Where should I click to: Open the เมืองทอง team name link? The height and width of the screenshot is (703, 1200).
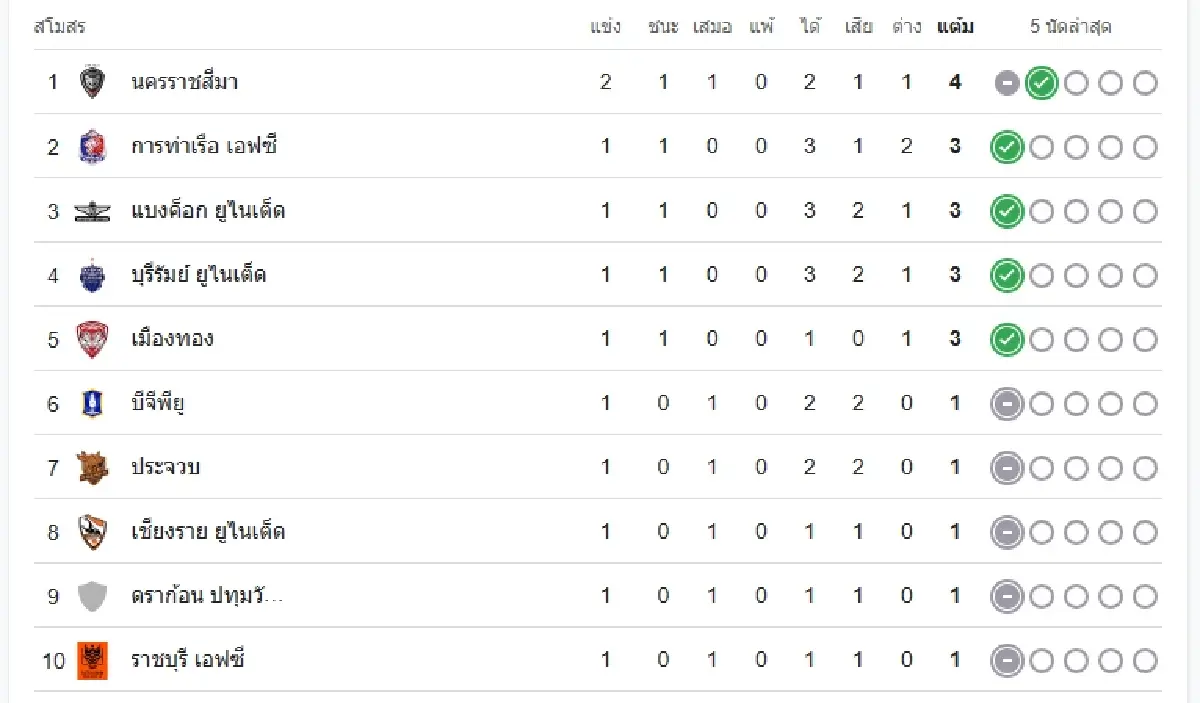pyautogui.click(x=172, y=339)
